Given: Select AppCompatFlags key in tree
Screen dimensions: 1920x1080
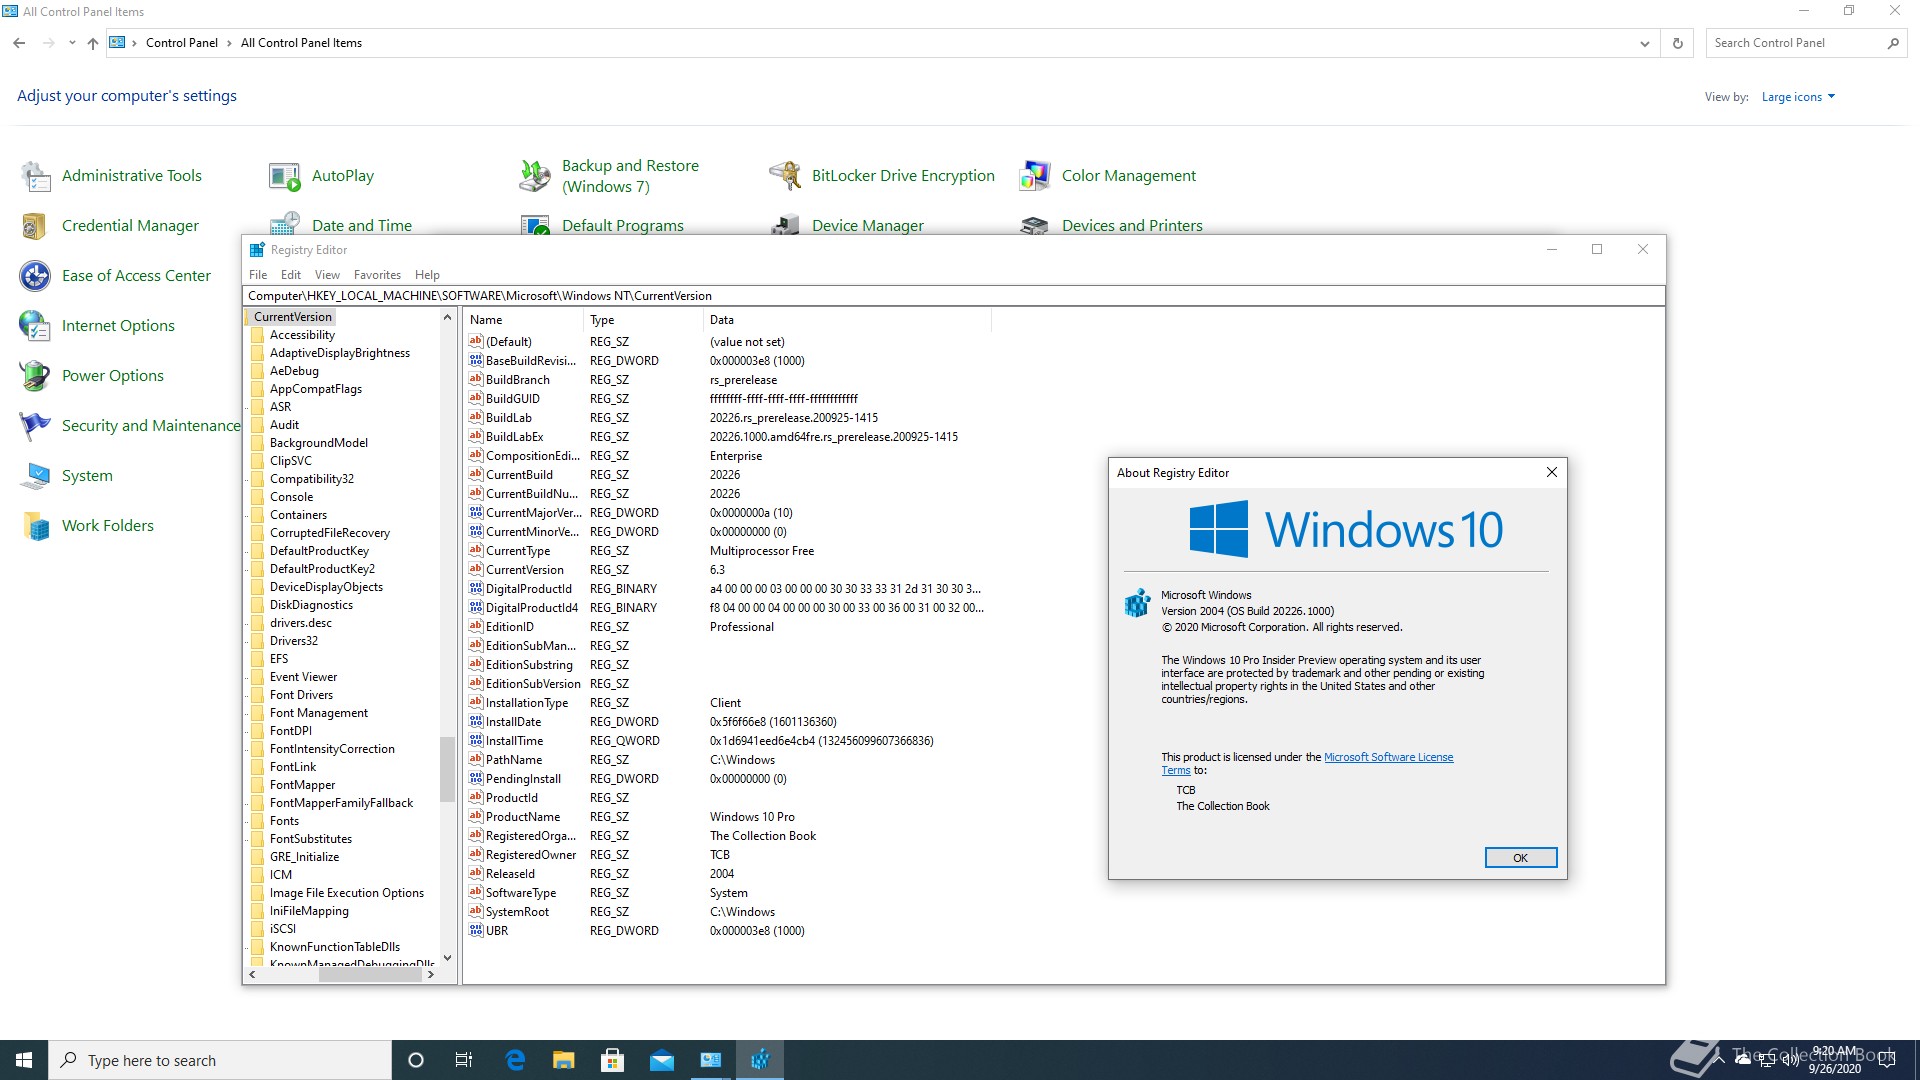Looking at the screenshot, I should click(316, 389).
